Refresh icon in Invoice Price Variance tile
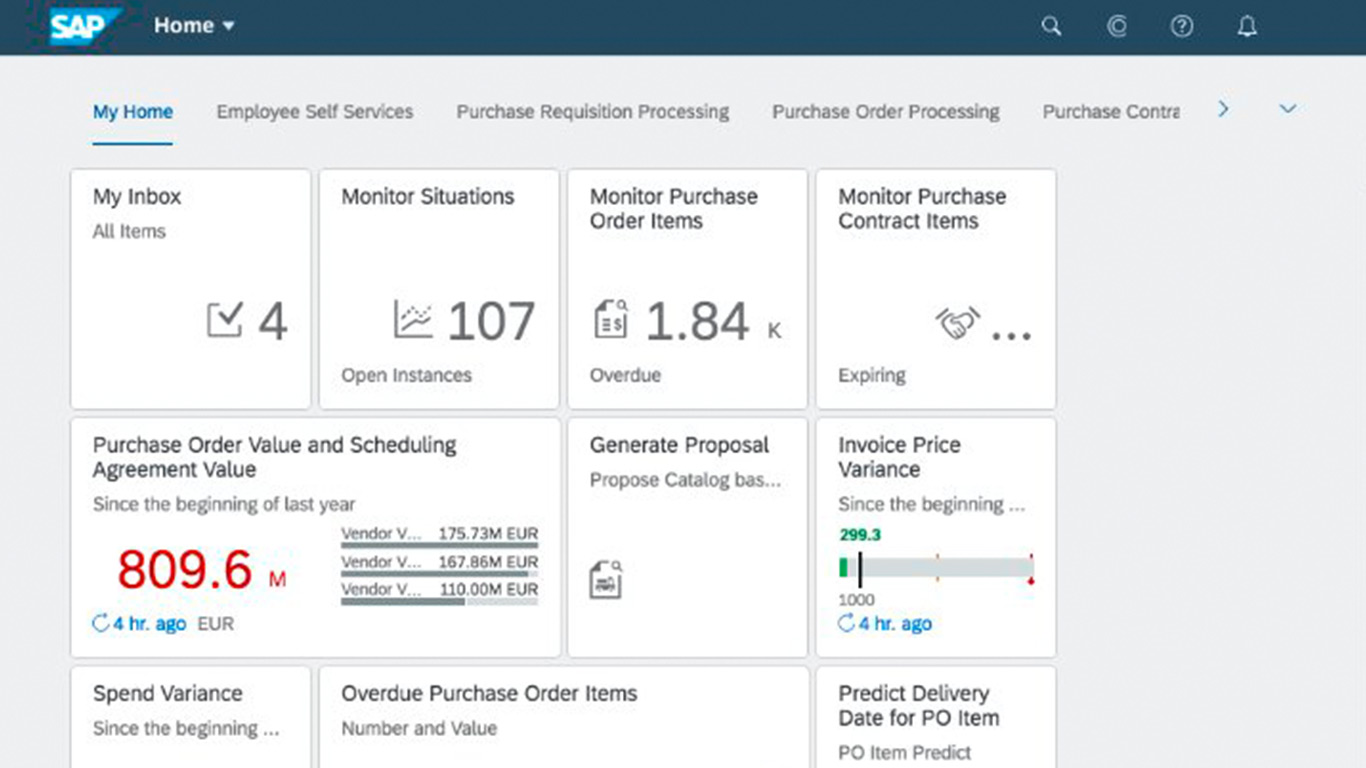The width and height of the screenshot is (1366, 768). point(847,623)
